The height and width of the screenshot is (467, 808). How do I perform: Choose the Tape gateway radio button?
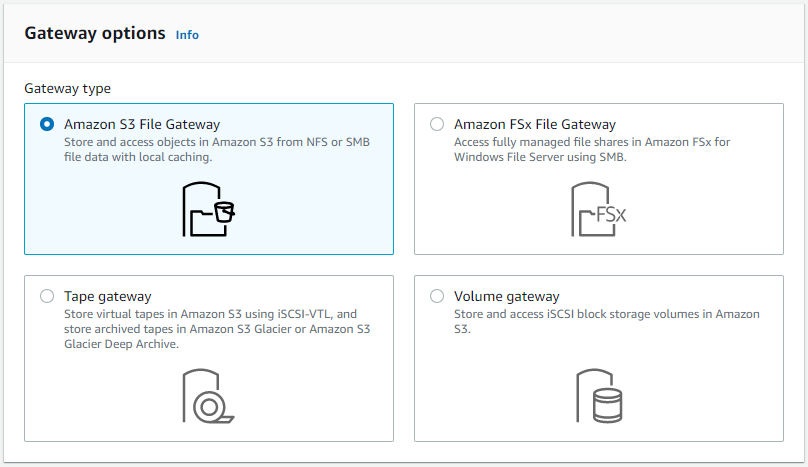(x=47, y=296)
